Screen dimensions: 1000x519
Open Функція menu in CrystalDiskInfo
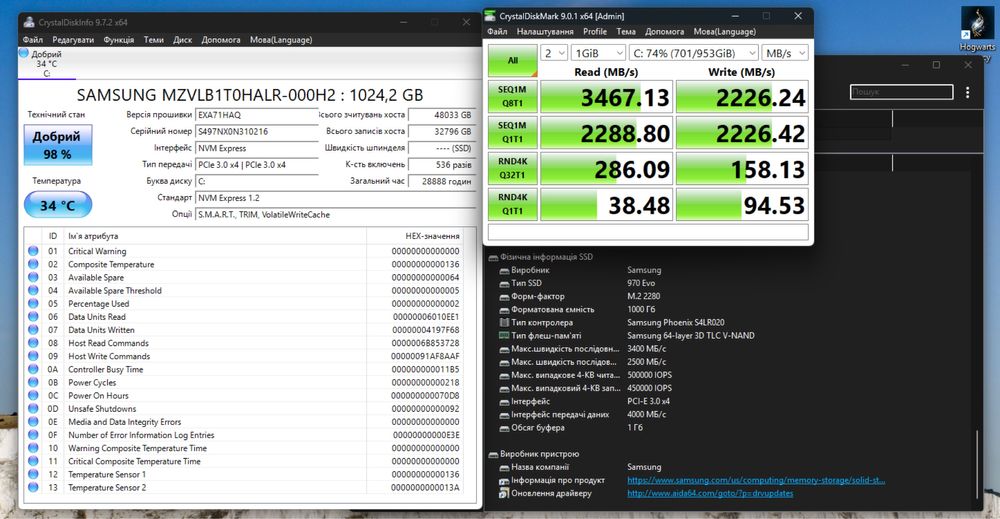click(119, 40)
